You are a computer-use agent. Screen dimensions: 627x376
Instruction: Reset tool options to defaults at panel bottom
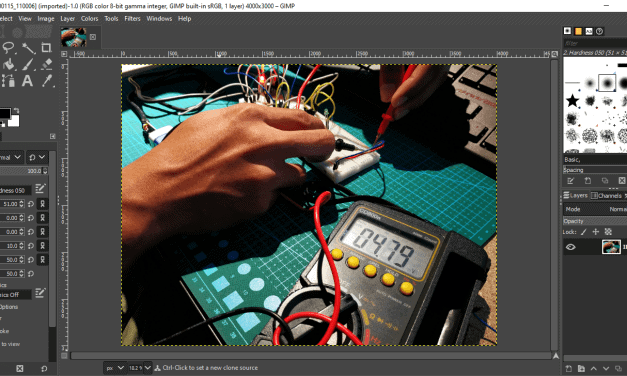(44, 368)
